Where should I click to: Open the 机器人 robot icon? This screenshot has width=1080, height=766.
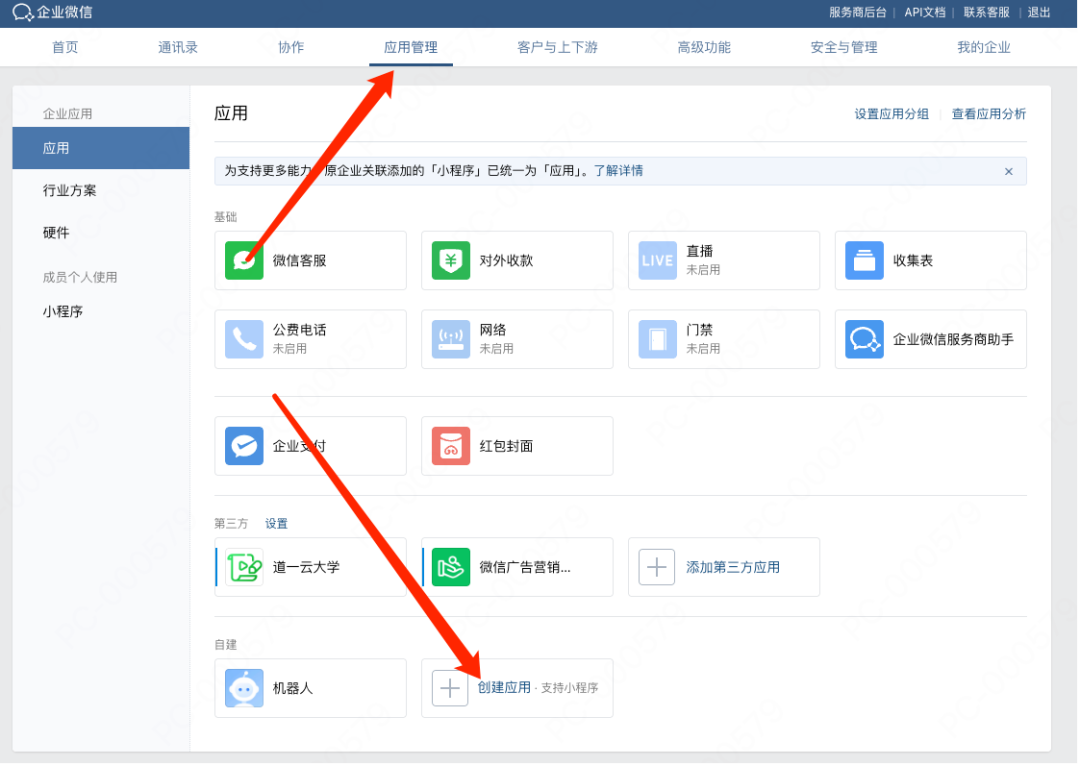point(244,688)
